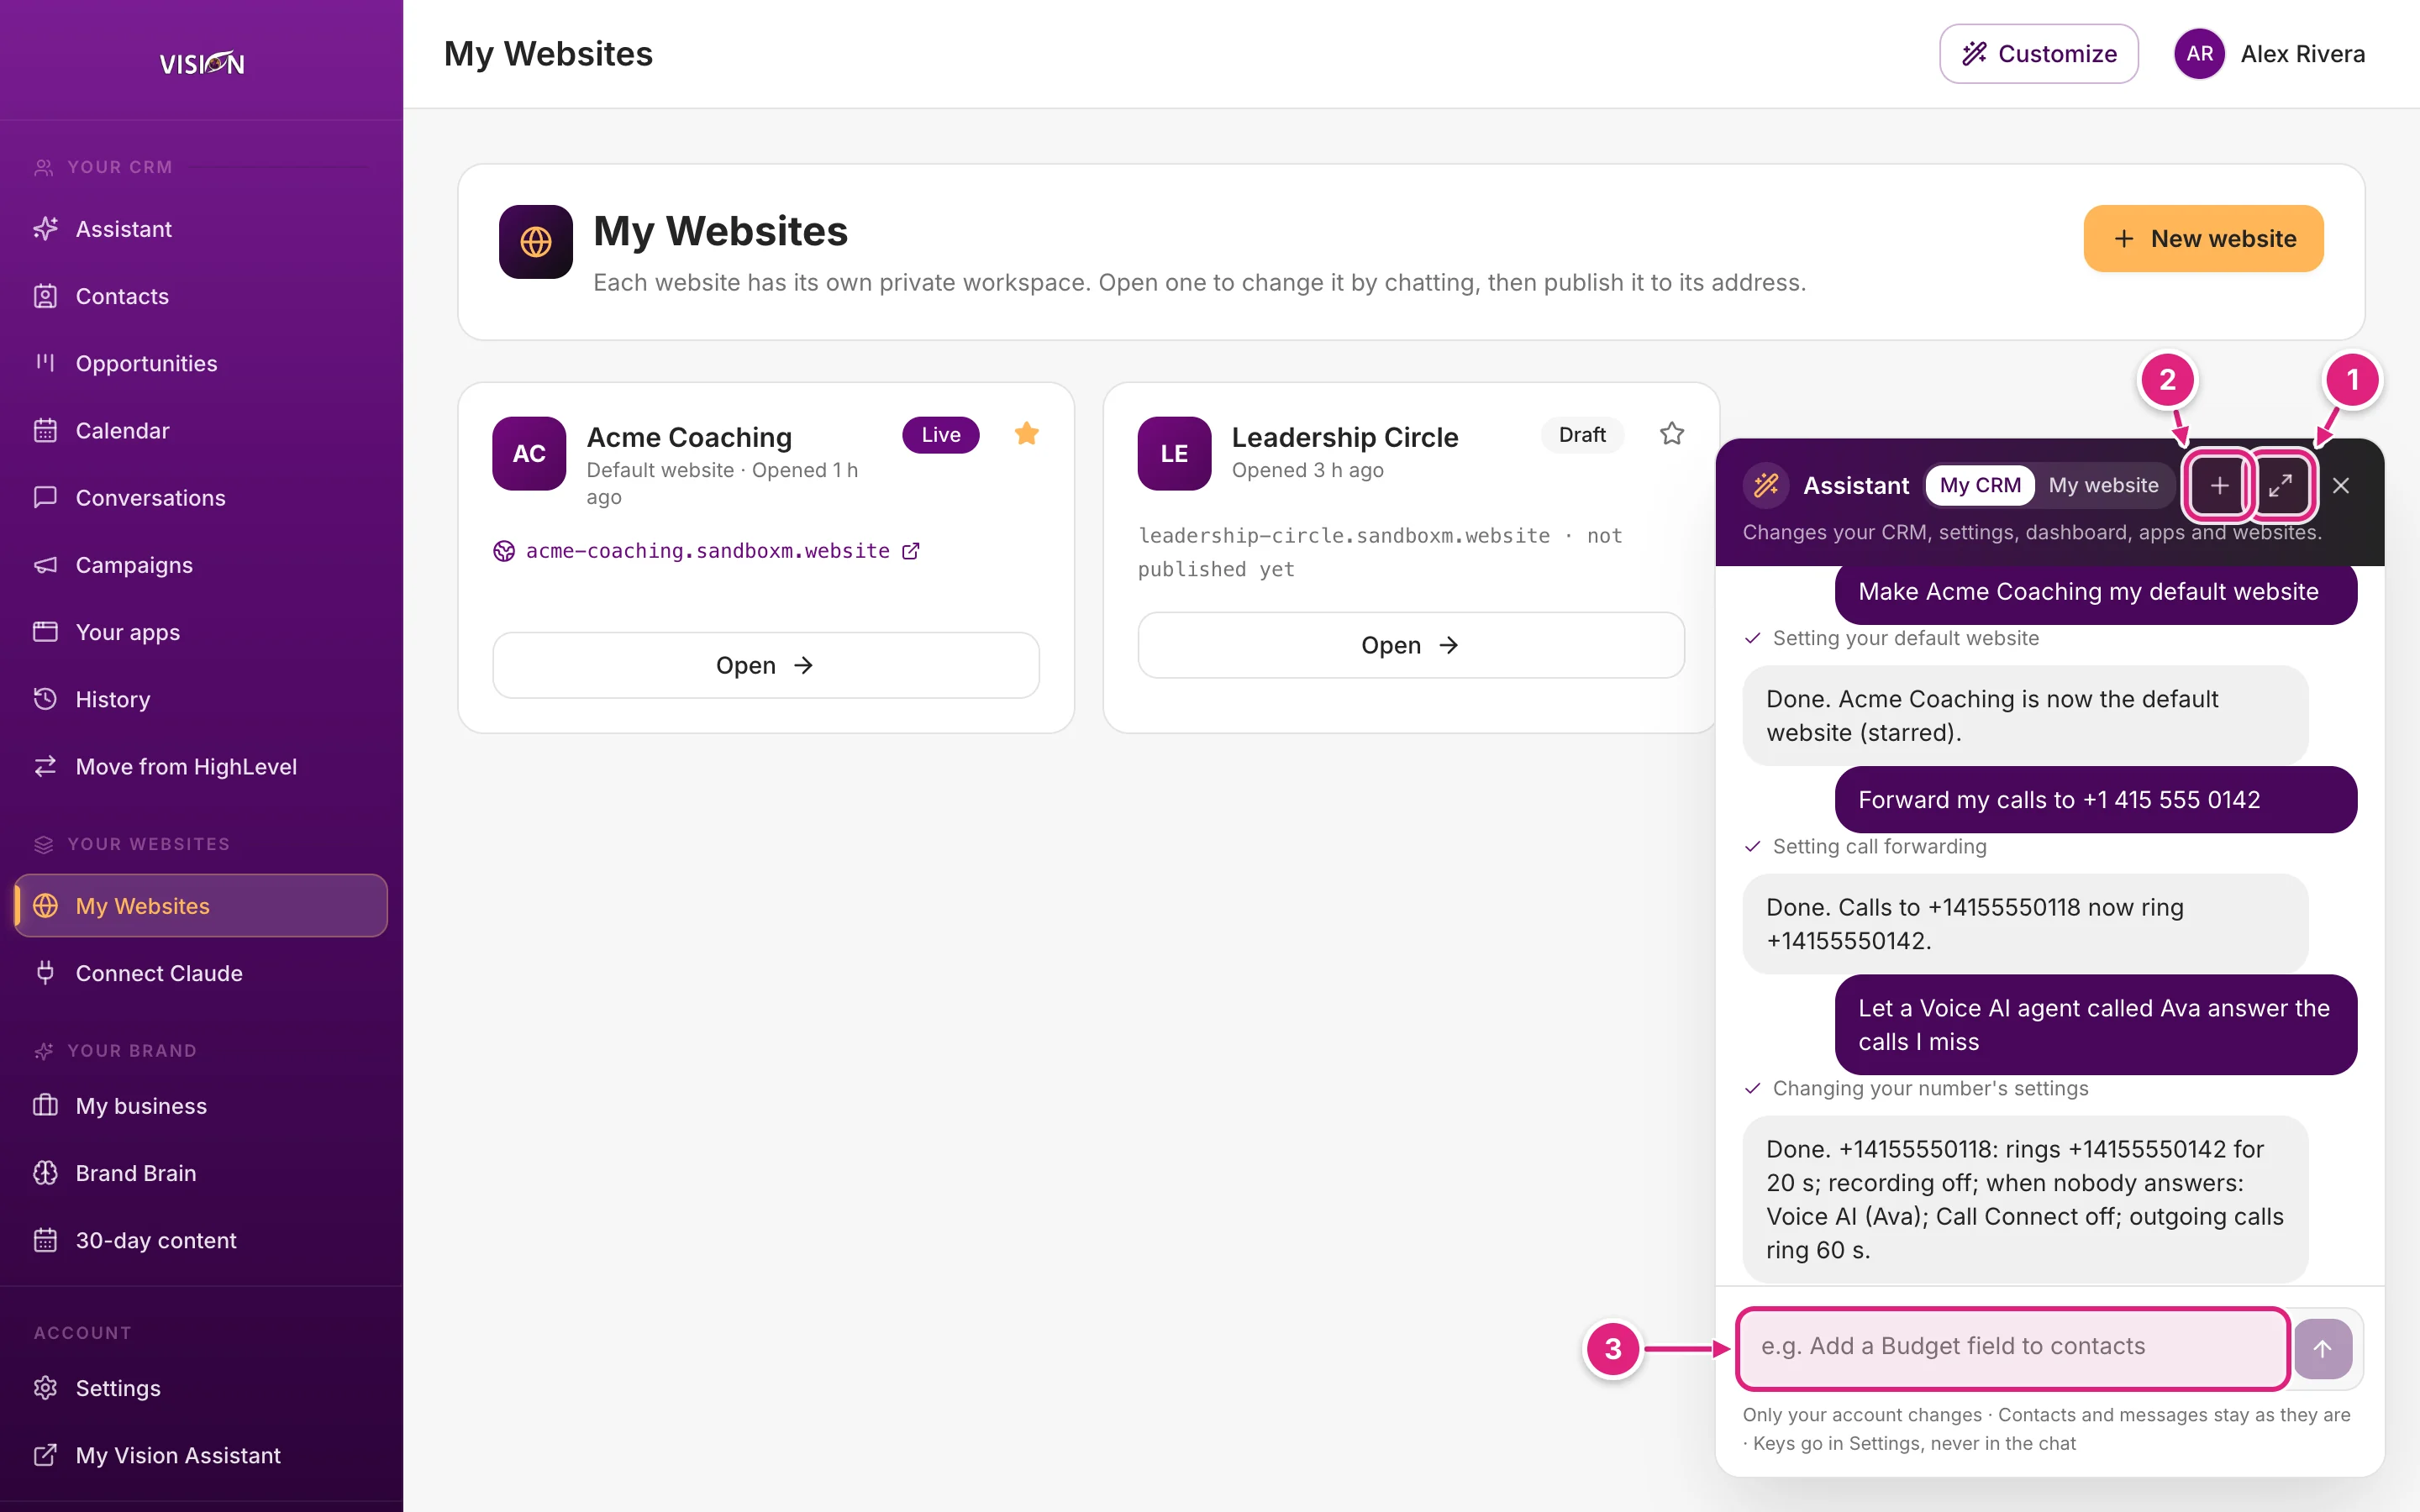Image resolution: width=2420 pixels, height=1512 pixels.
Task: Open the Calendar section
Action: (200, 430)
